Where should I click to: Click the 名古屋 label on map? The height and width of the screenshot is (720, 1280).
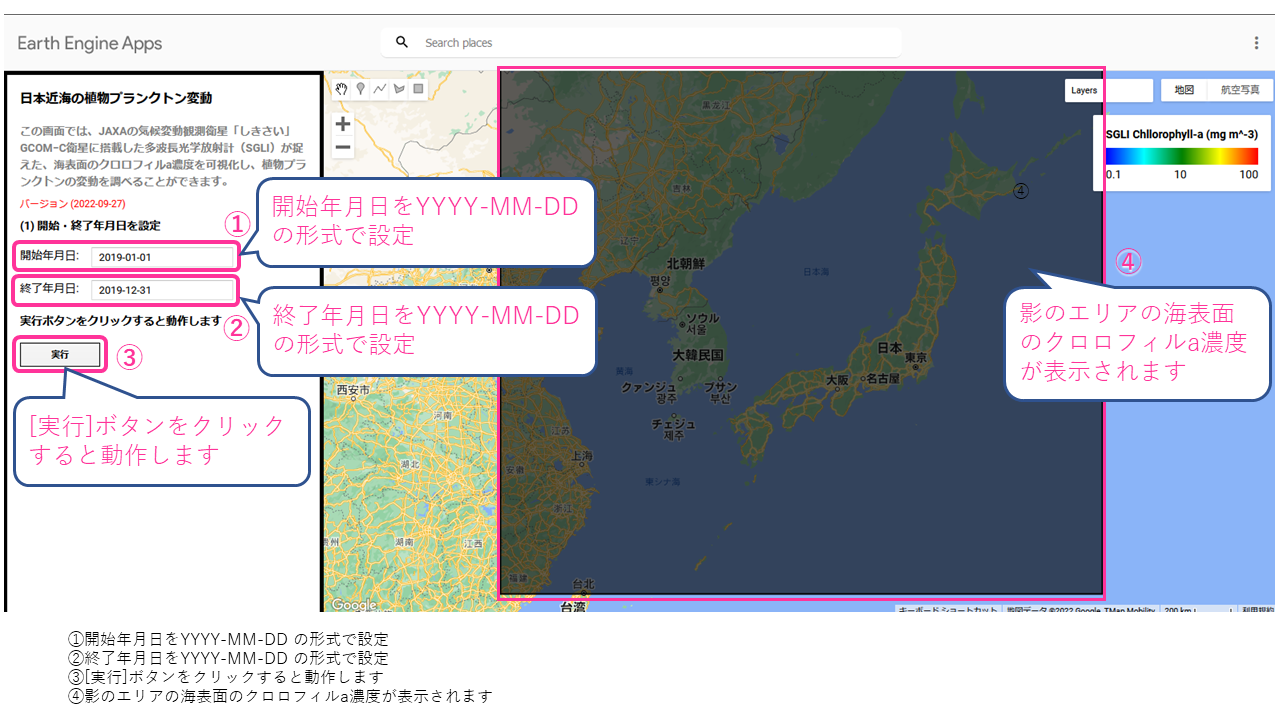pyautogui.click(x=884, y=379)
